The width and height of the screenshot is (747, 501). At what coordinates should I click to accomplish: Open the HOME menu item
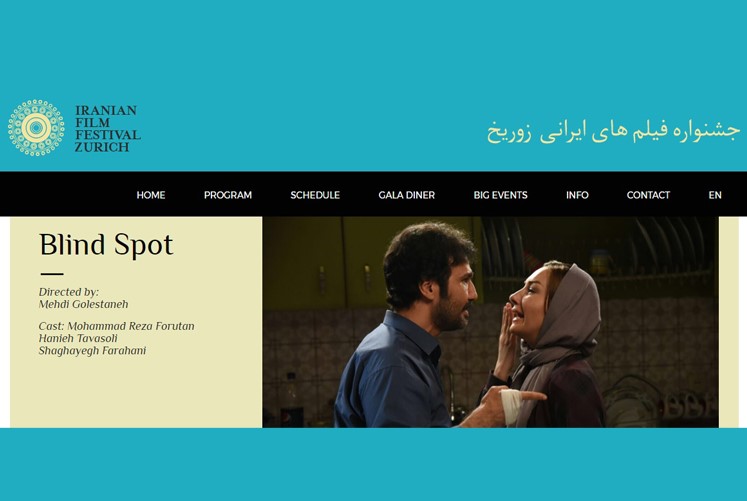(151, 195)
